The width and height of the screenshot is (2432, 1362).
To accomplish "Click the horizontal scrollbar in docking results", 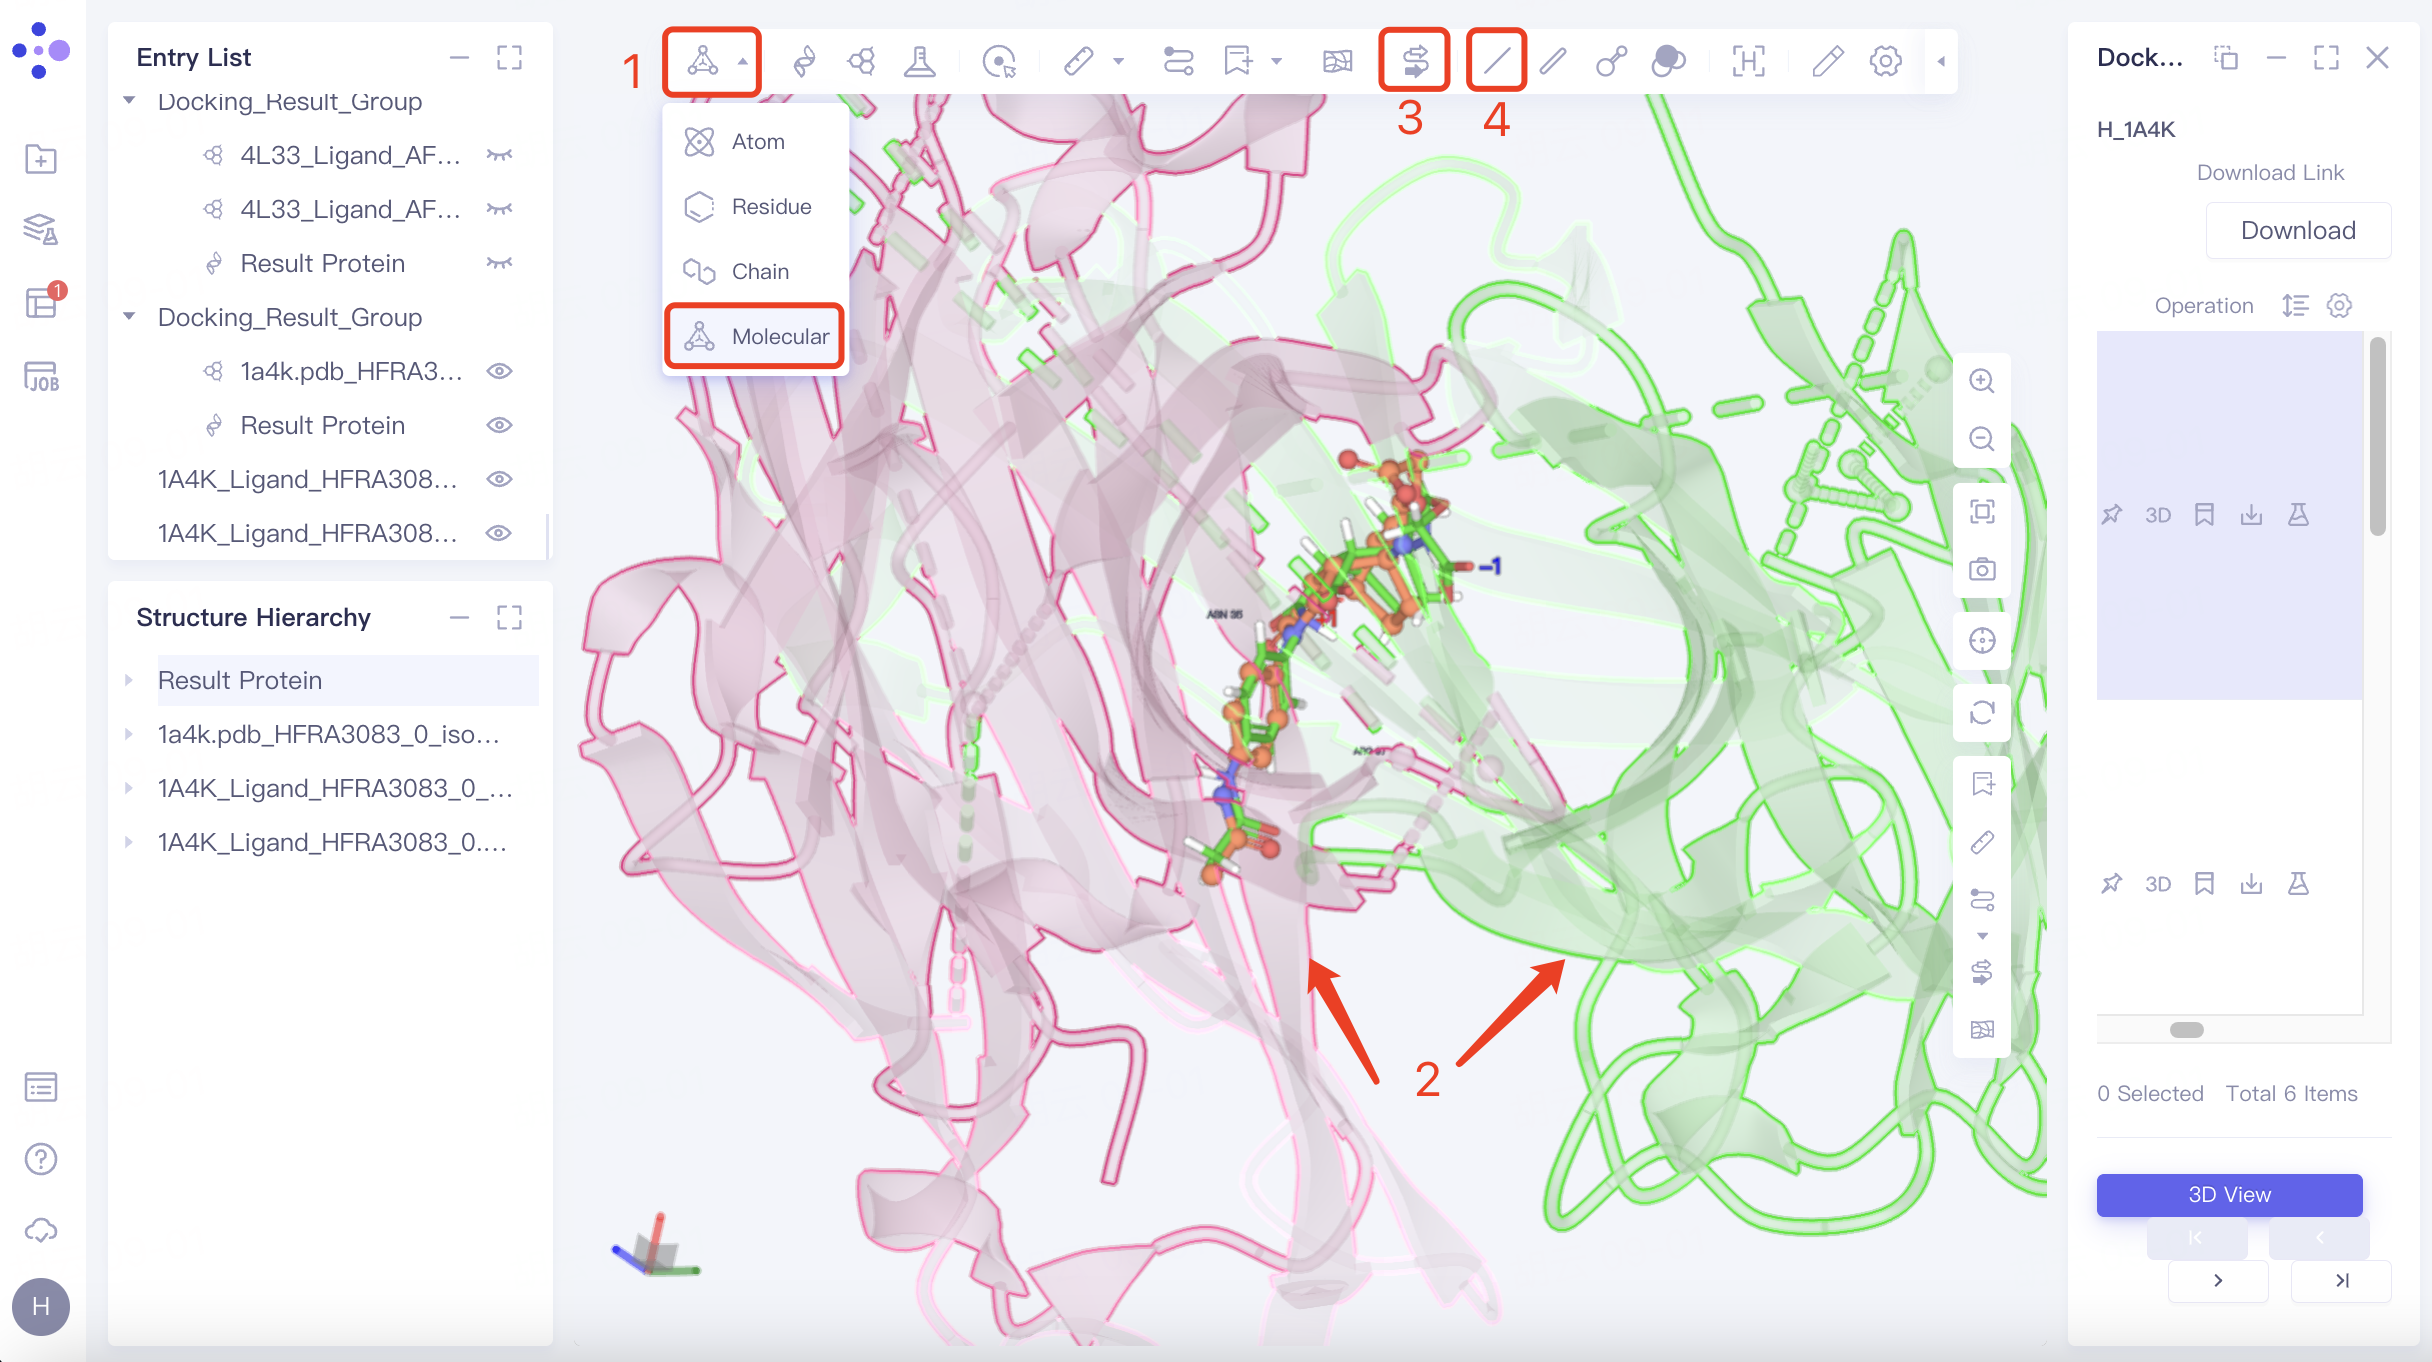I will coord(2187,1030).
